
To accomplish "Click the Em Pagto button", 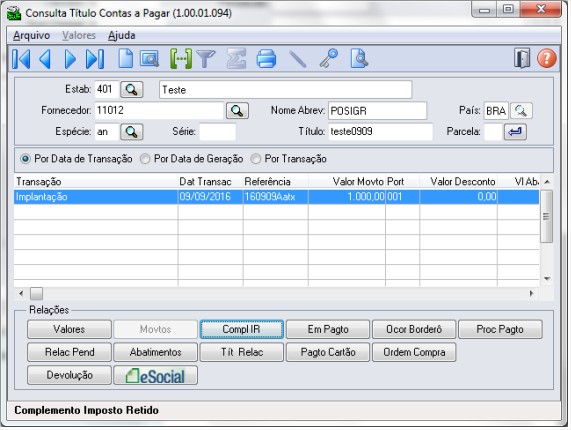I will 328,330.
